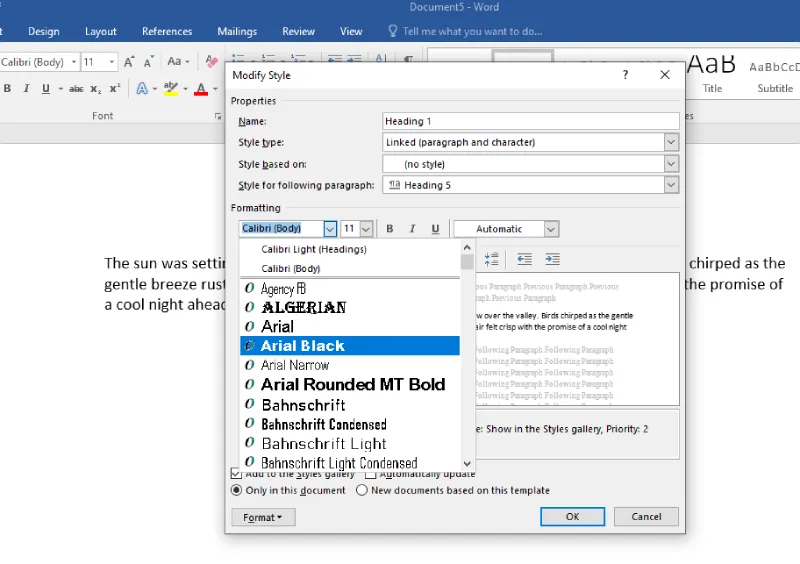Click the Tell me lightbulb icon
Image resolution: width=800 pixels, height=564 pixels.
[392, 31]
